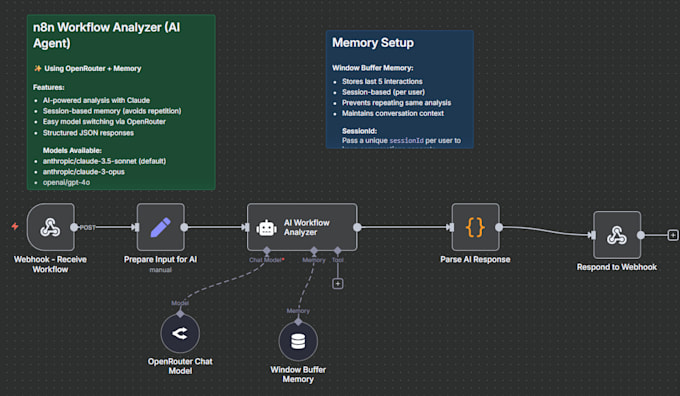Open the OpenRouter Chat Model node

[180, 334]
